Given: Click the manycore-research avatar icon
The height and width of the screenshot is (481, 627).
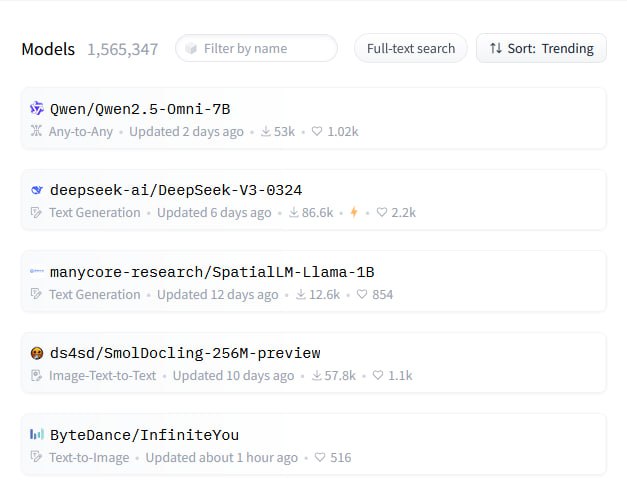Looking at the screenshot, I should 37,272.
